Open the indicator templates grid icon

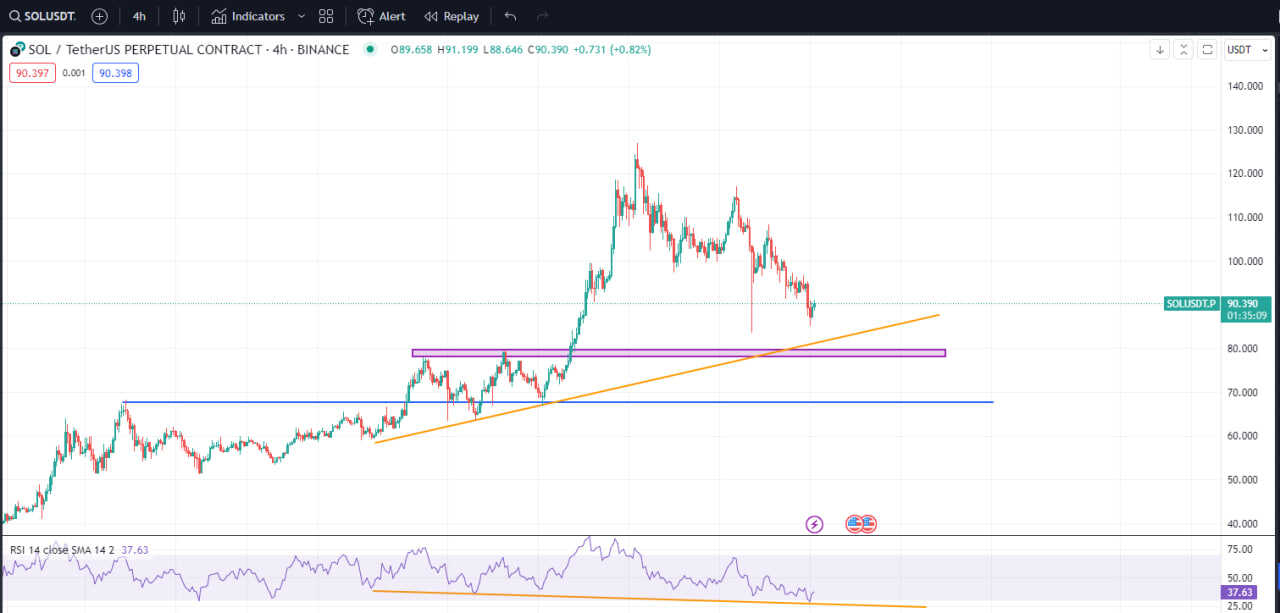(x=326, y=16)
